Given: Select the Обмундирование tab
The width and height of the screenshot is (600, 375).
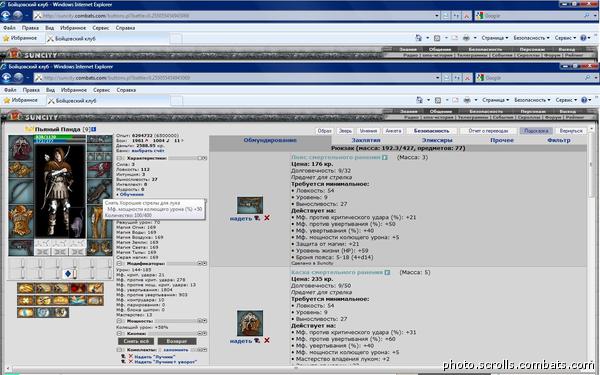Looking at the screenshot, I should 270,140.
